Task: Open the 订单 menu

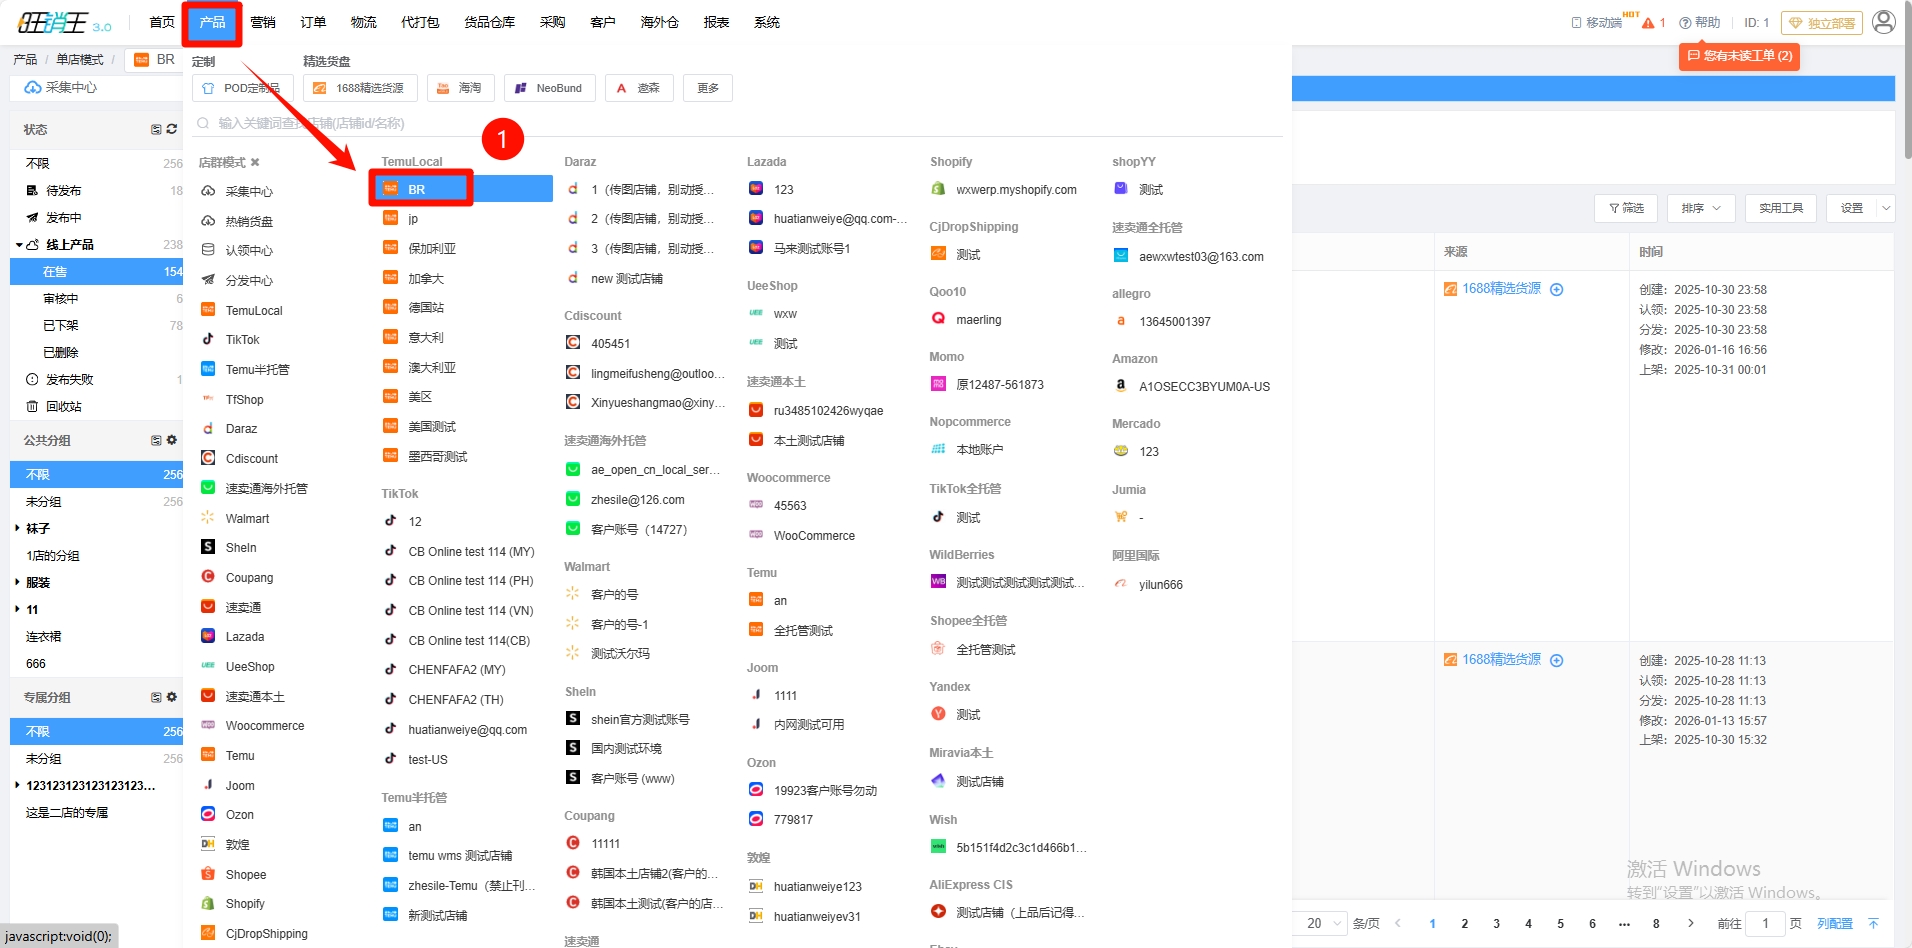Action: (x=313, y=22)
